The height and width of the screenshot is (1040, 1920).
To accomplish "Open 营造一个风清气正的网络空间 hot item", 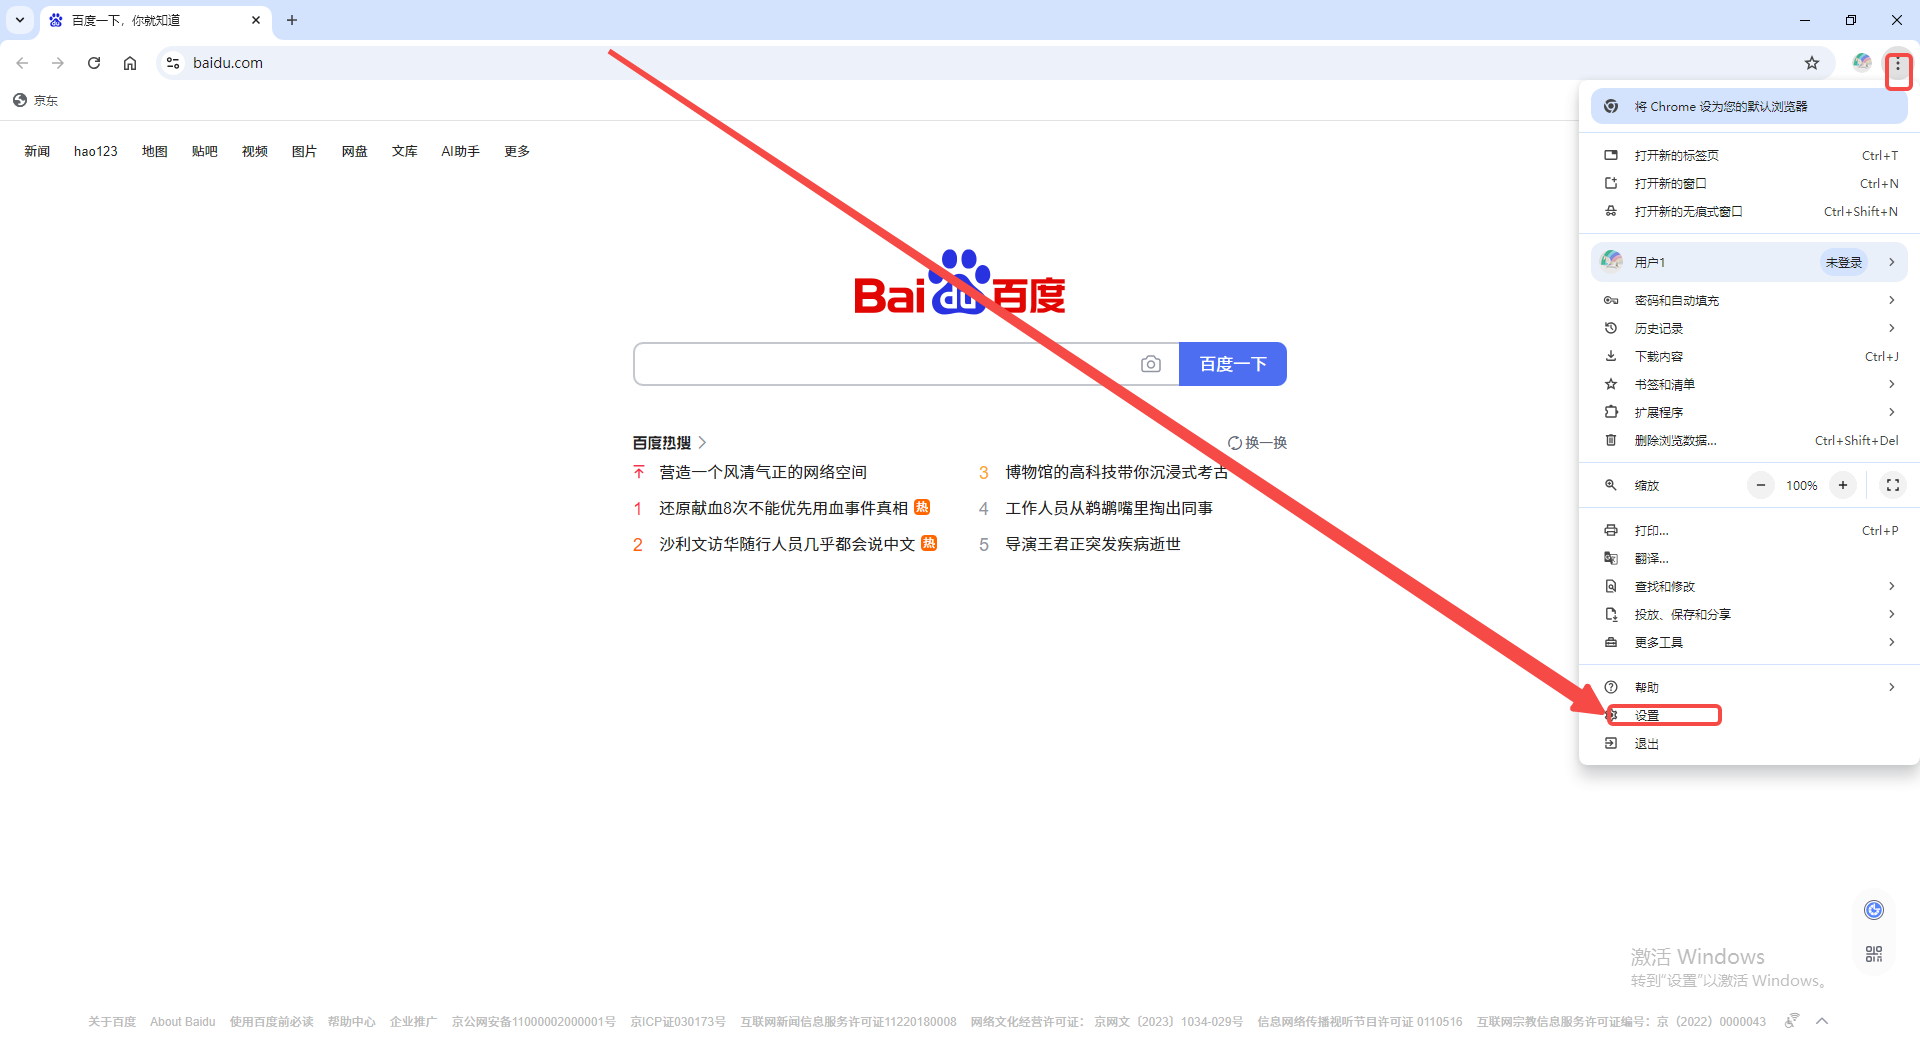I will coord(763,472).
